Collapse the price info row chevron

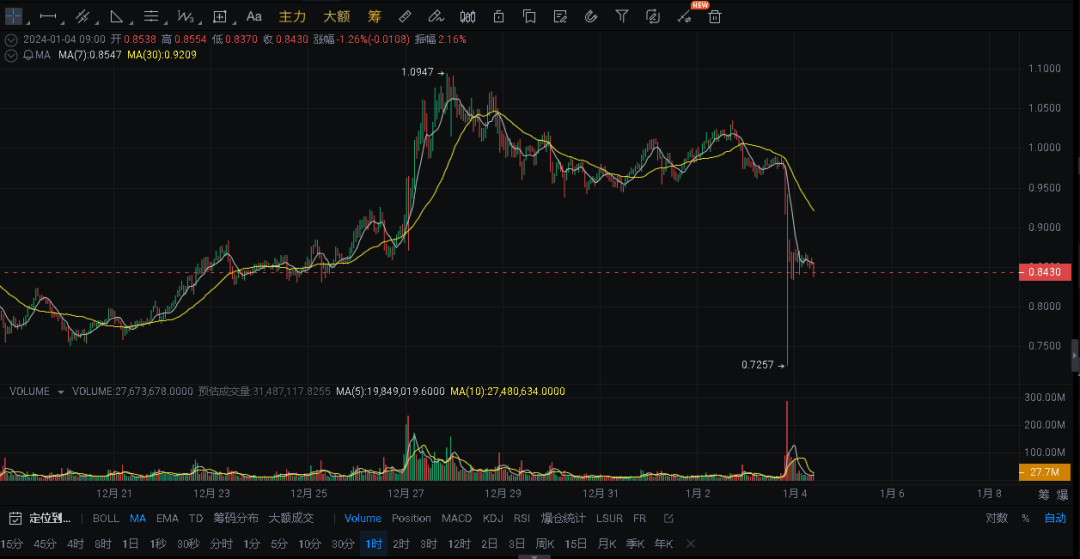click(10, 41)
